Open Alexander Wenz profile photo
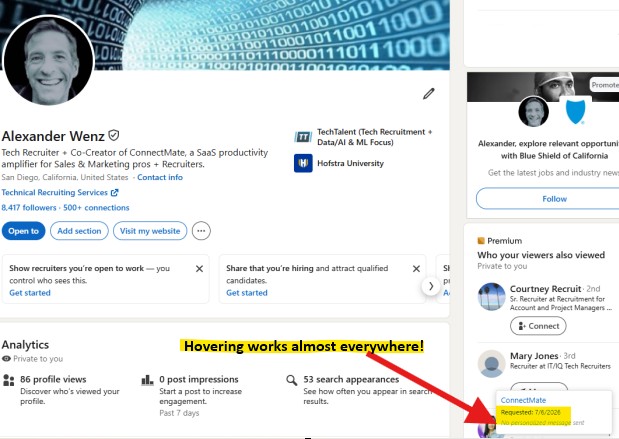Image resolution: width=619 pixels, height=439 pixels. 49,60
